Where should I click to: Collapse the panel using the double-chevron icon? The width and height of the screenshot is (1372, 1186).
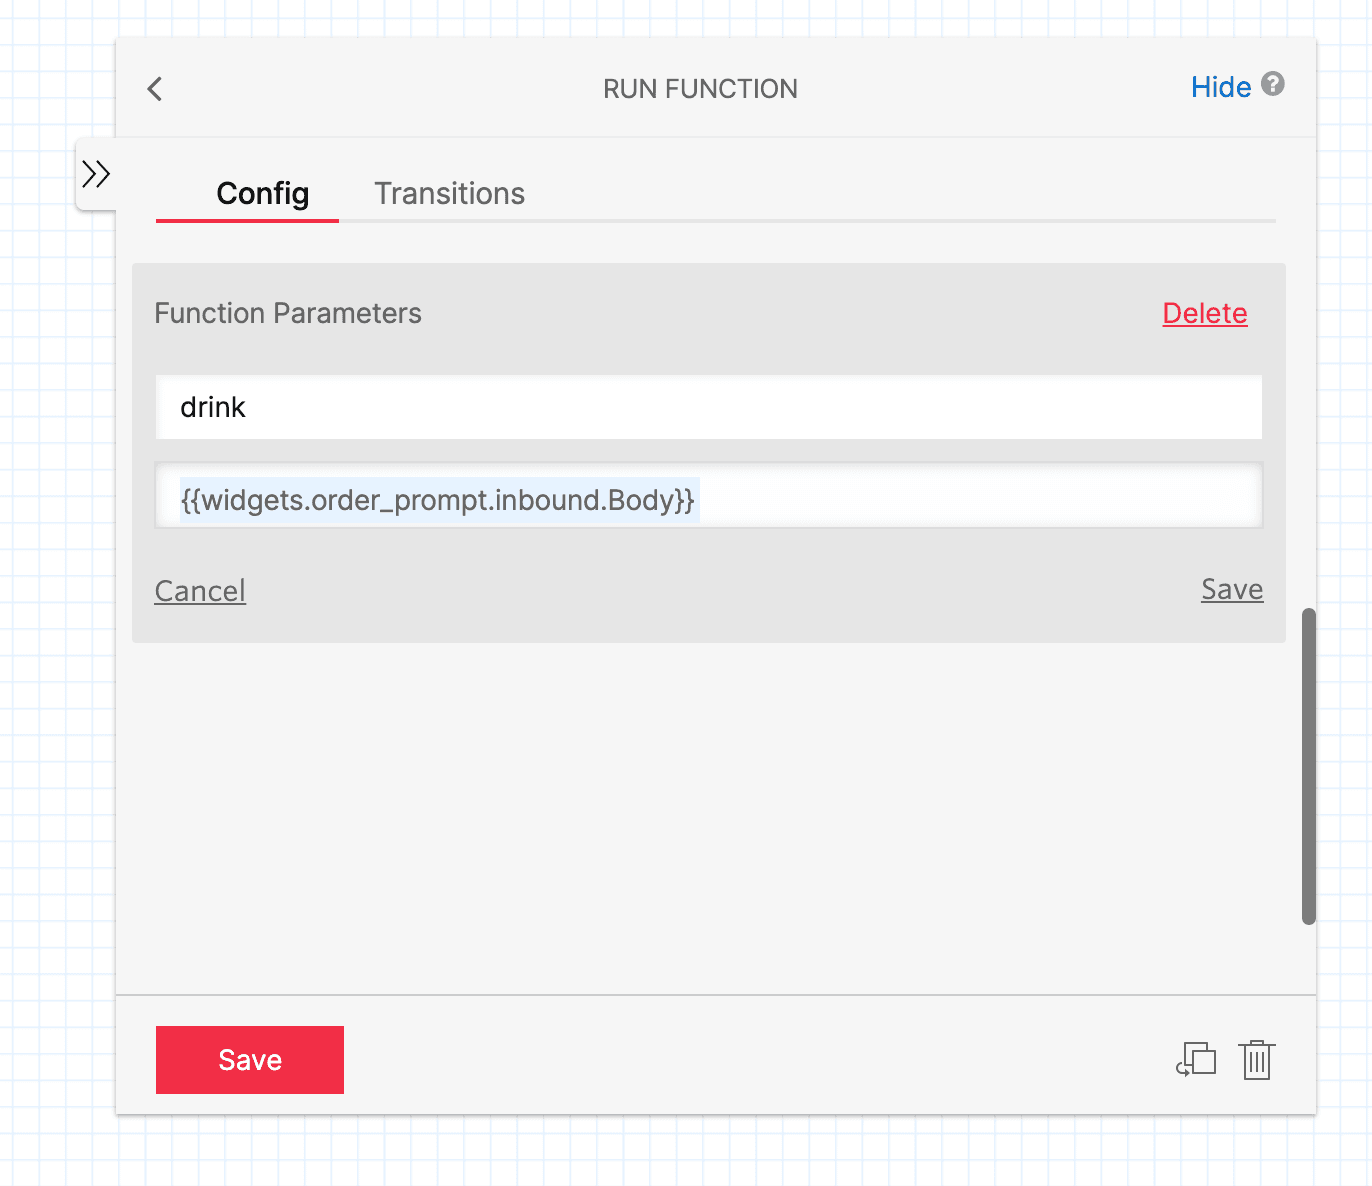[97, 172]
